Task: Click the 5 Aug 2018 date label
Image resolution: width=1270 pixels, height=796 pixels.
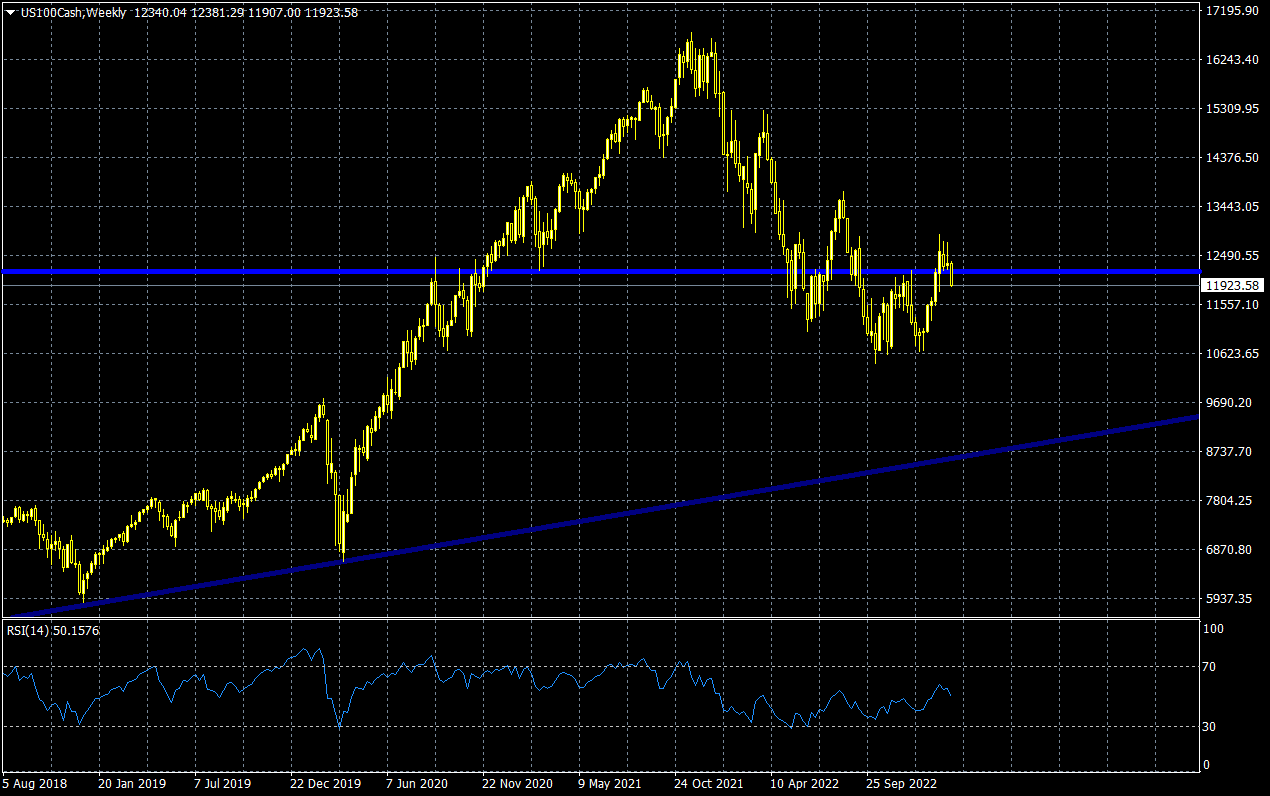Action: tap(35, 784)
